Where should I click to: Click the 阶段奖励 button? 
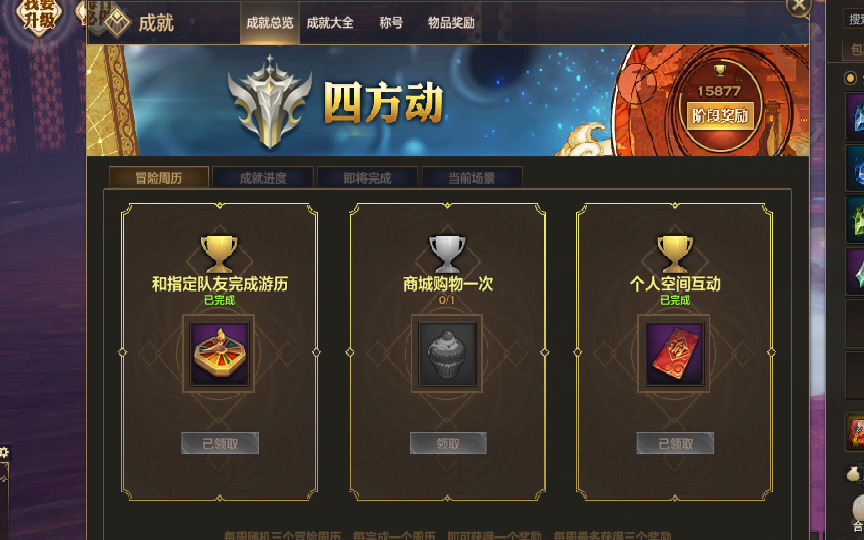pos(720,116)
